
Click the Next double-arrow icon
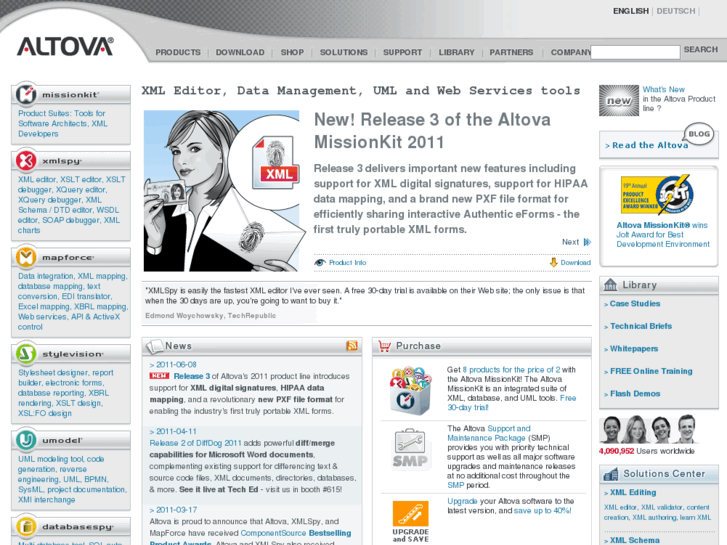(587, 242)
